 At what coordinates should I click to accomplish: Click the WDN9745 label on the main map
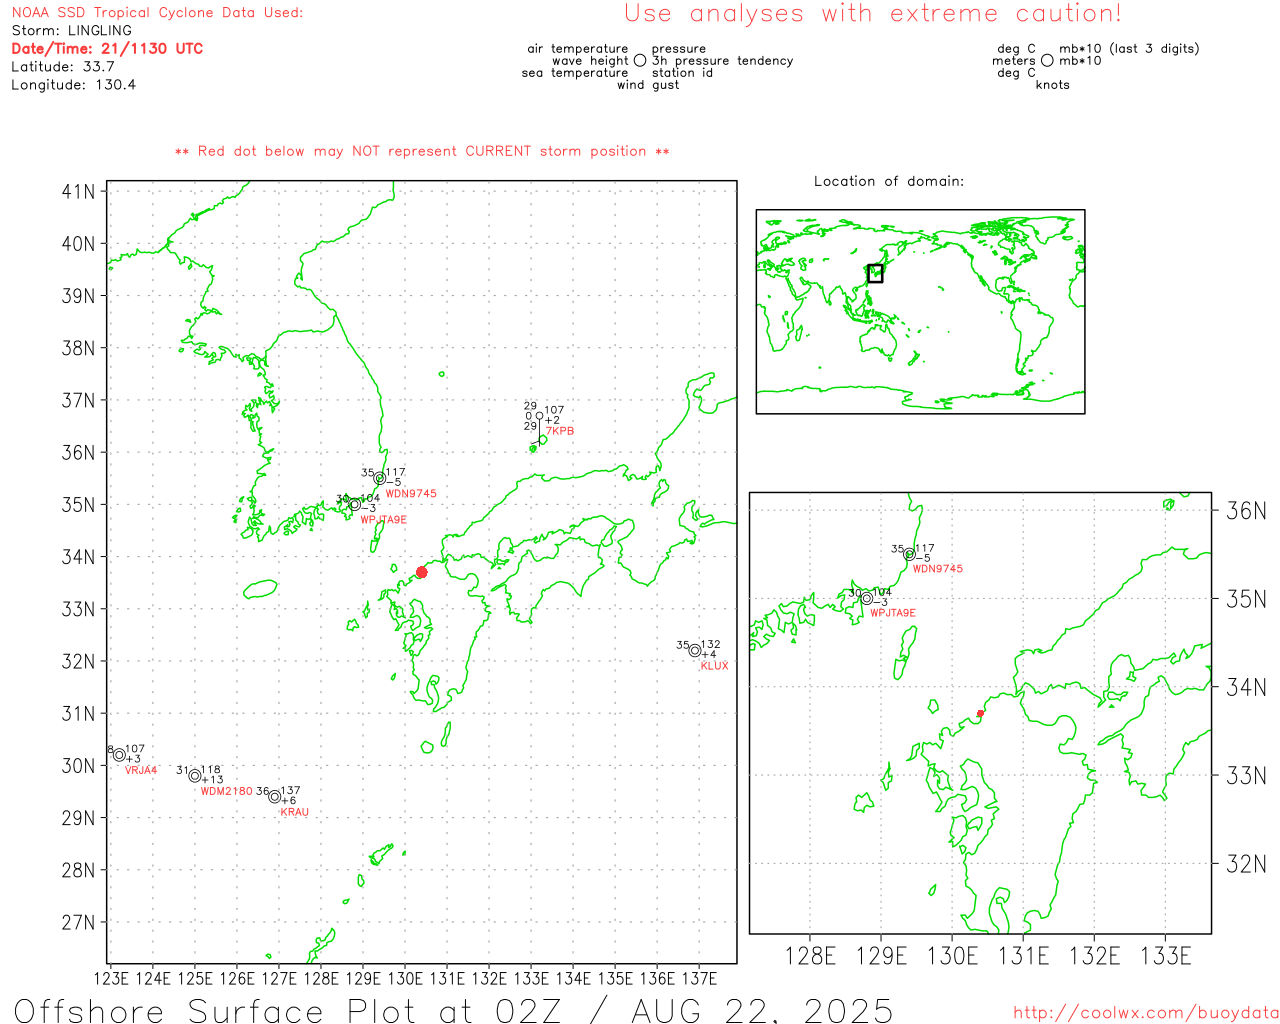pos(411,494)
